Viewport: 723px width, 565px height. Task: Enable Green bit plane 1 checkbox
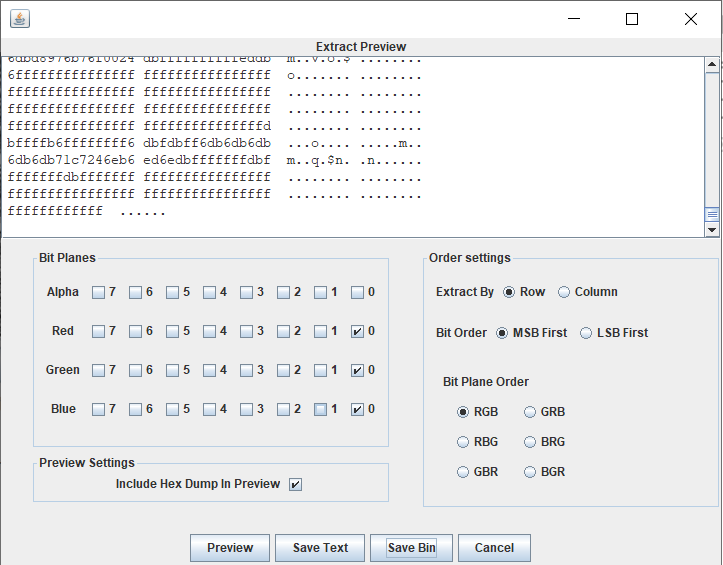[x=320, y=370]
